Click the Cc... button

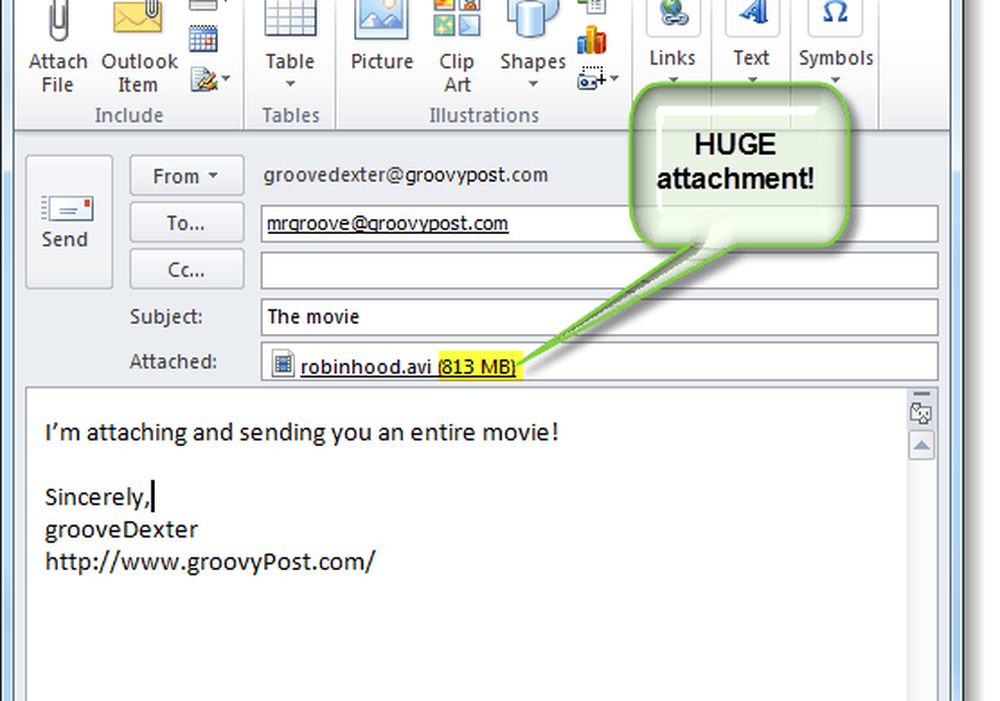(x=187, y=269)
